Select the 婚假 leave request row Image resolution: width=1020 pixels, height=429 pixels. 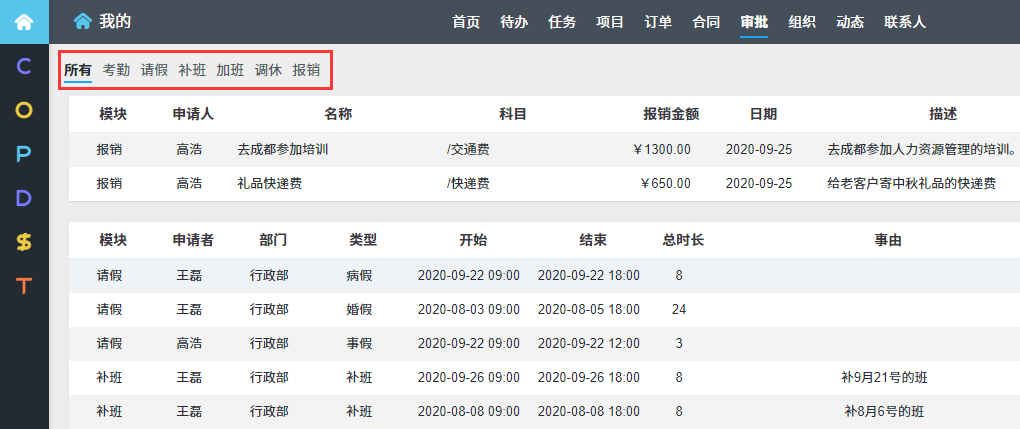360,309
